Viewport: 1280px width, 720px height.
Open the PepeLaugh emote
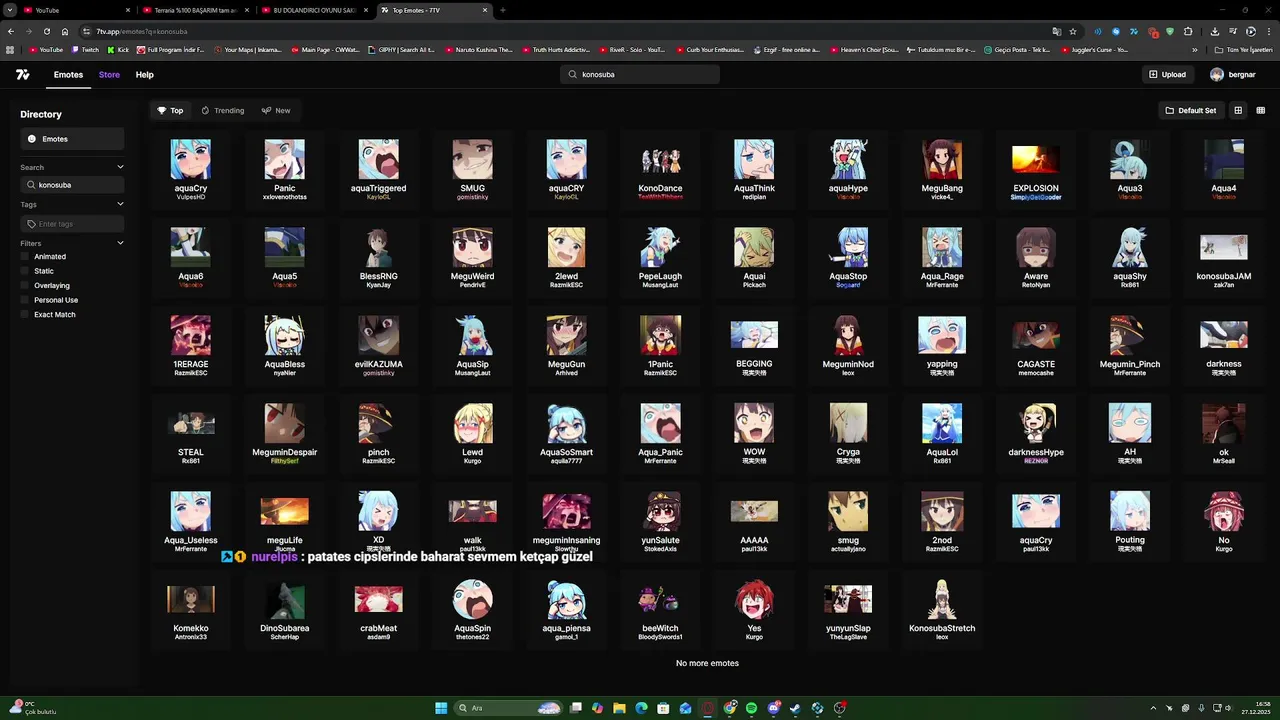[x=660, y=256]
